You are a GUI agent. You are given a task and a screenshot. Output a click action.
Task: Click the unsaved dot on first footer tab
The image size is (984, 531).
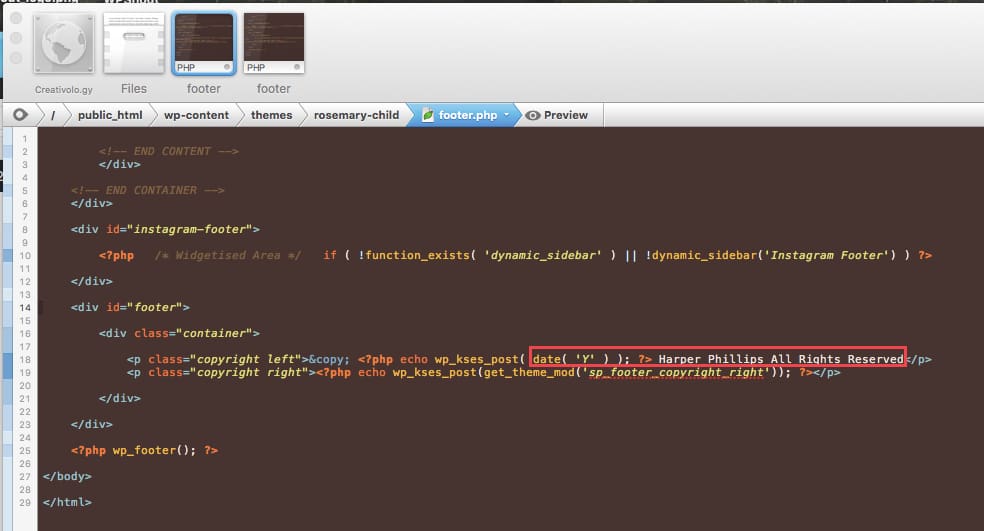tap(227, 67)
